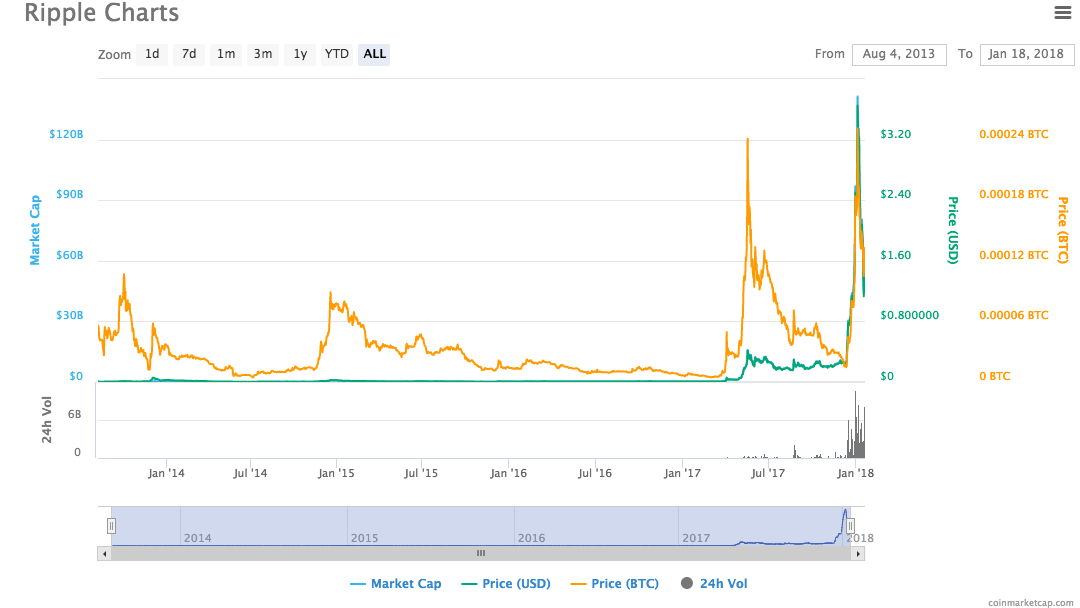1080x608 pixels.
Task: Click the 2015 label in navigator
Action: tap(364, 538)
